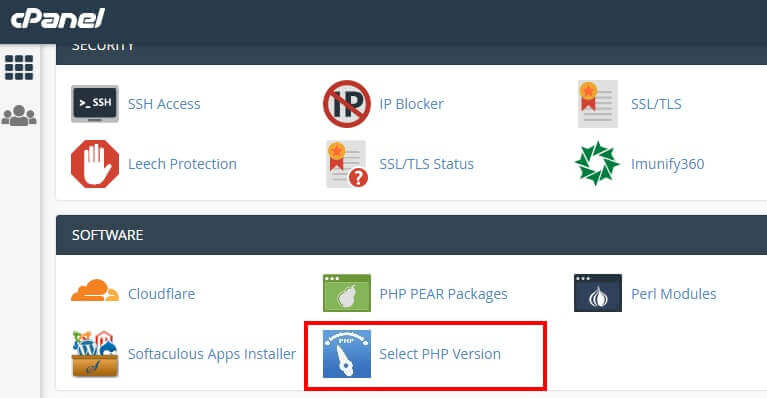
Task: Click the SSL/TLS Status icon
Action: coord(347,164)
